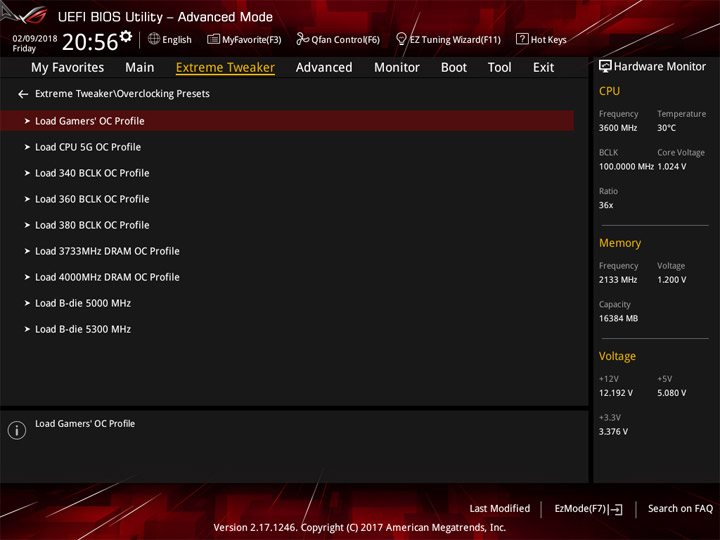
Task: Expand arrow for Load 380 BCLK OC Profile
Action: coord(27,225)
